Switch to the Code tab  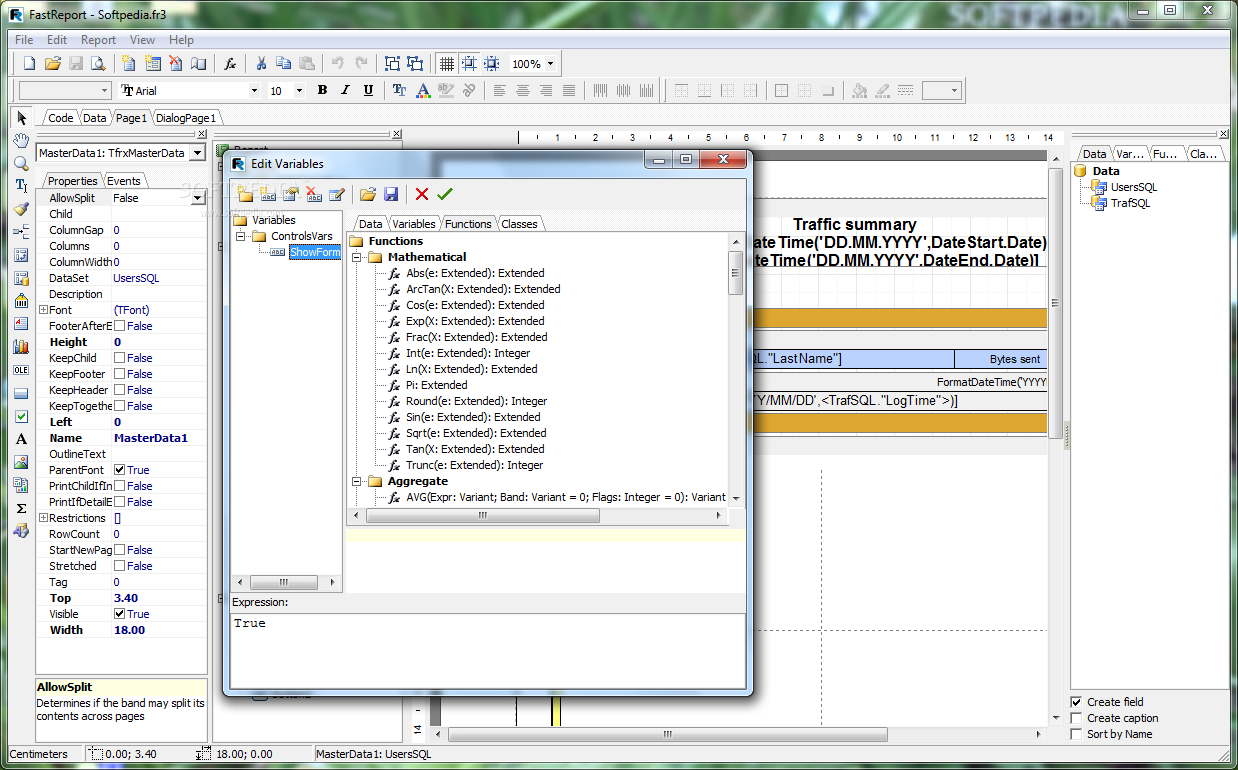tap(60, 117)
